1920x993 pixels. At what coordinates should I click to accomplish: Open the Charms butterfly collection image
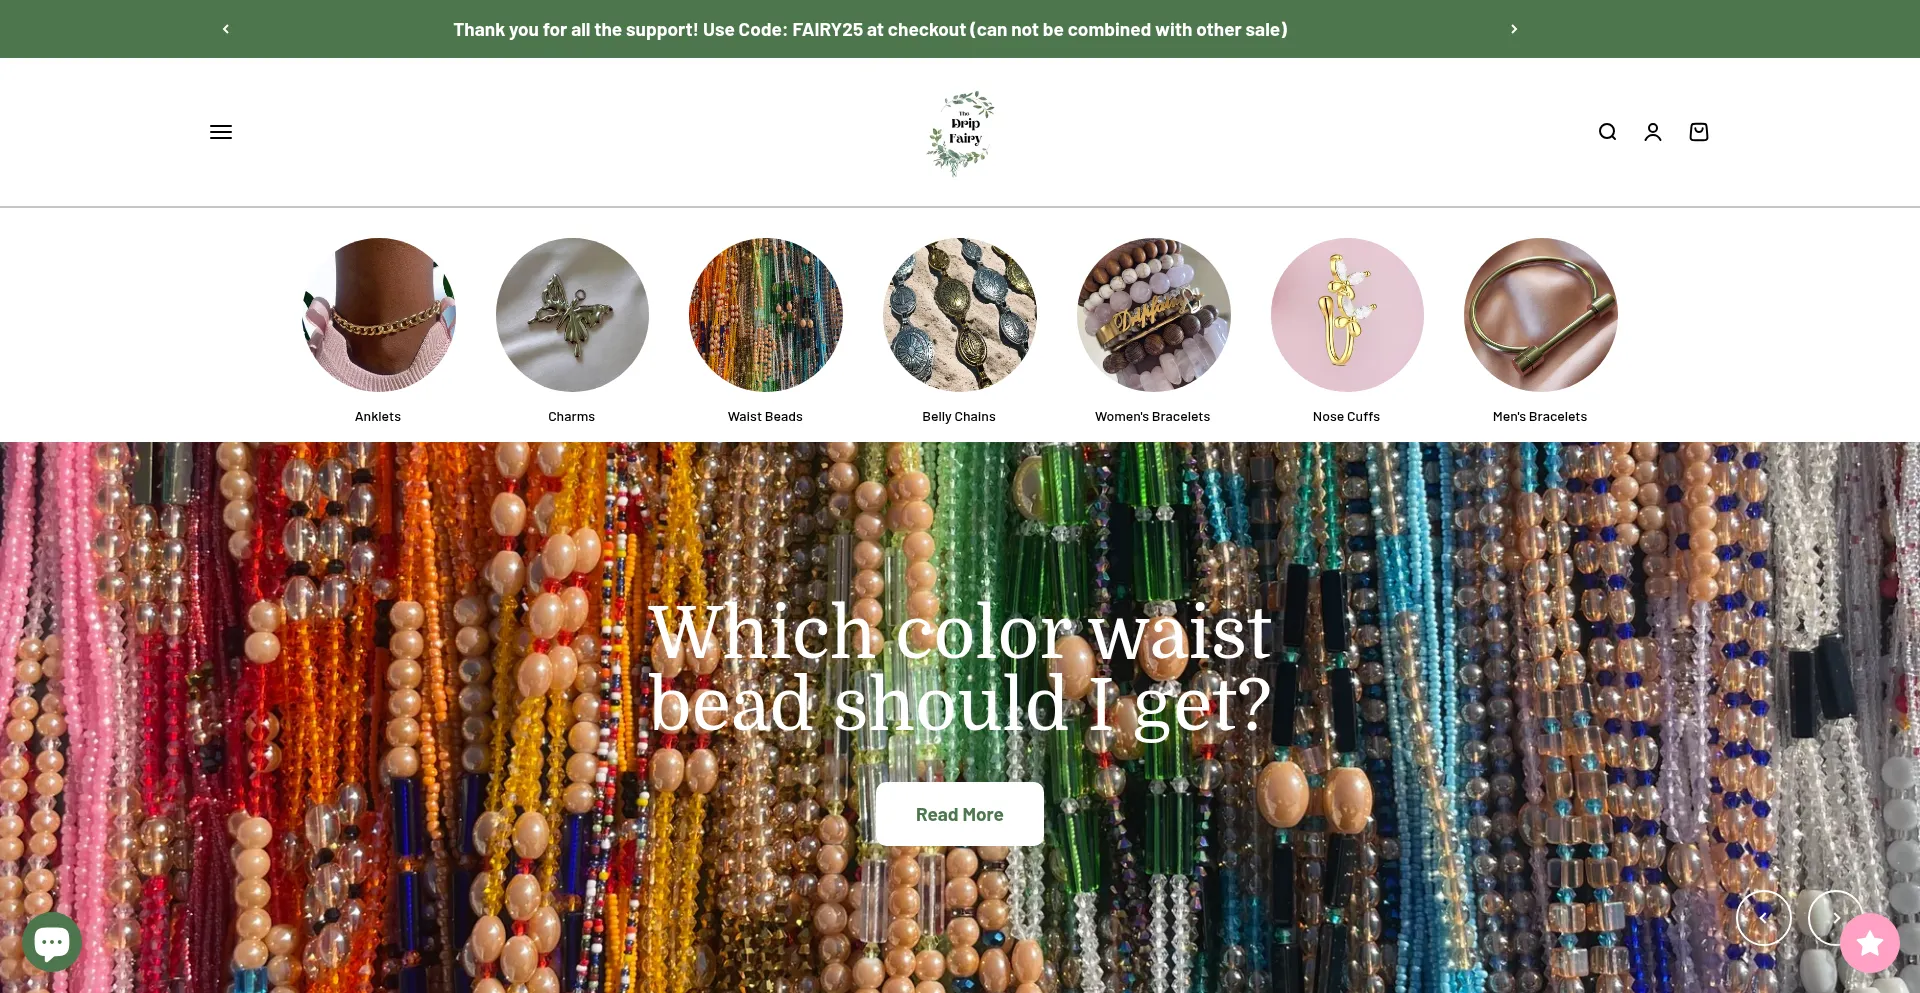(x=572, y=315)
